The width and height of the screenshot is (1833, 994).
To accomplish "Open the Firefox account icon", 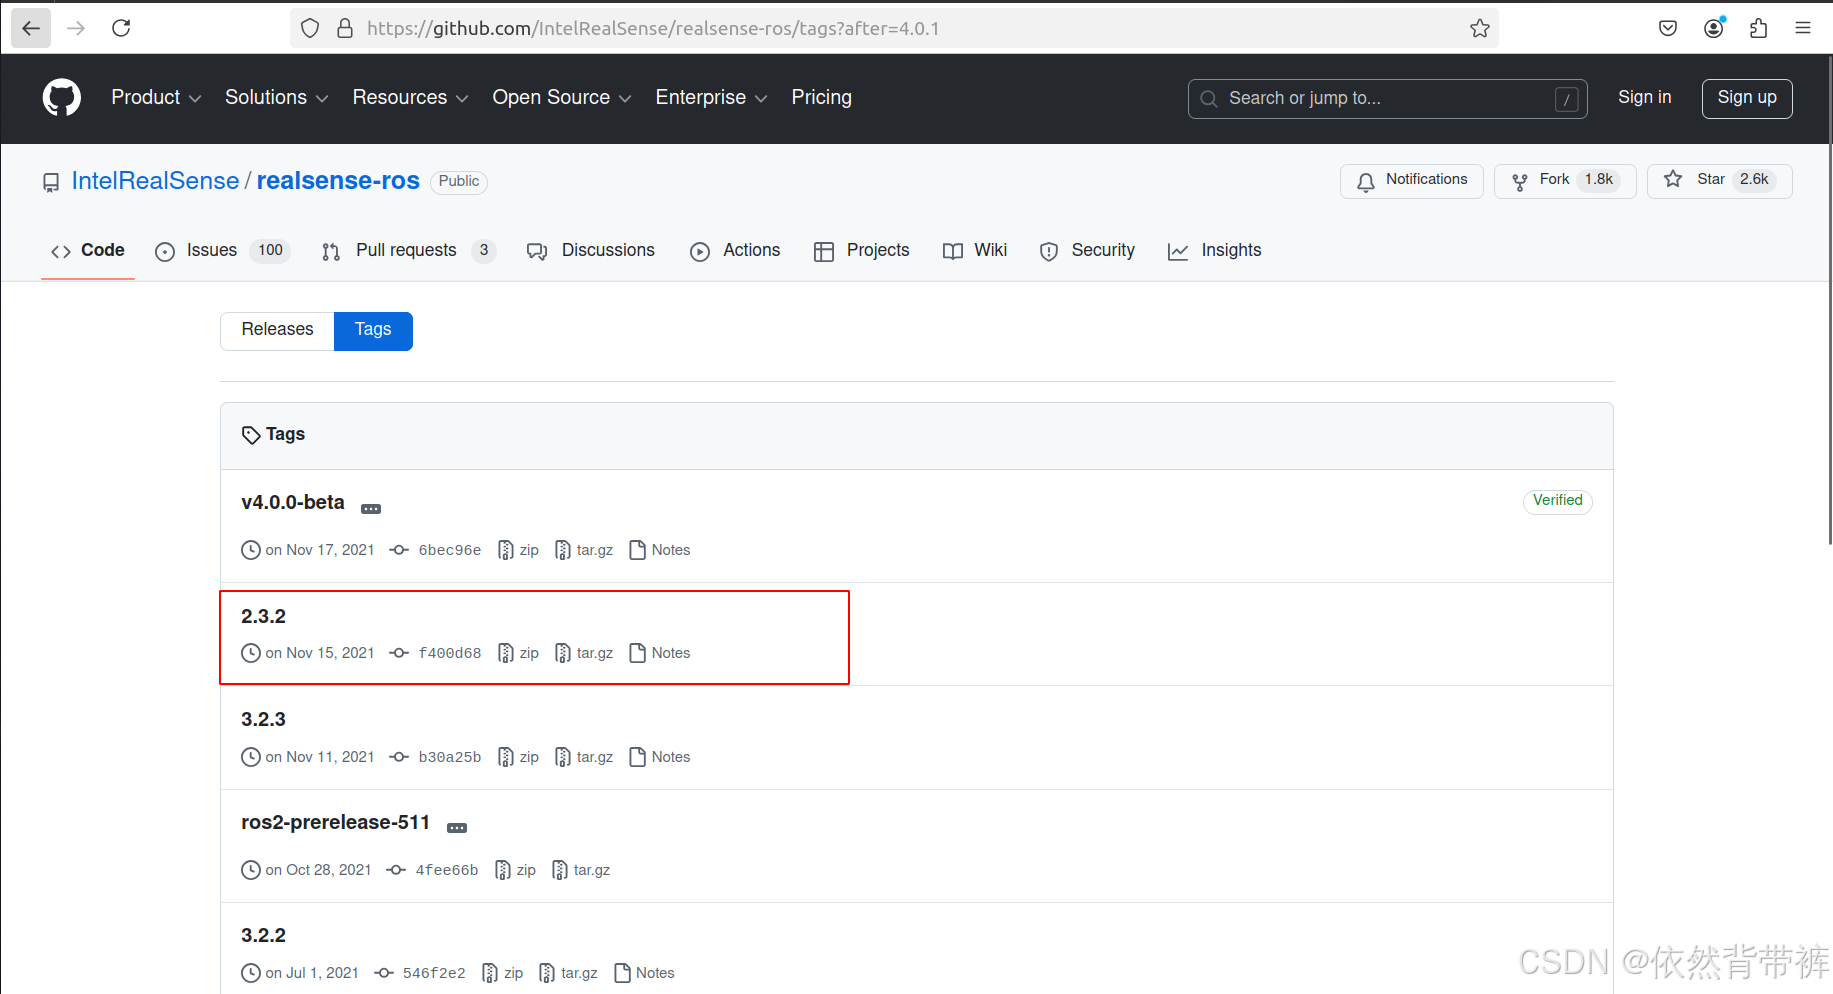I will click(1714, 28).
